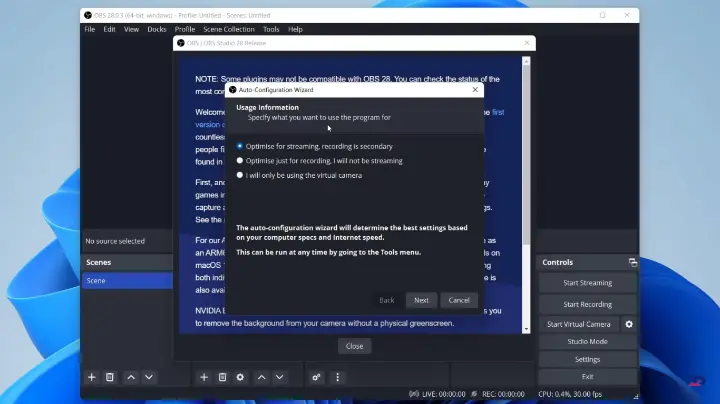
Task: Click the REC: 00:00:00 status text
Action: pos(503,394)
